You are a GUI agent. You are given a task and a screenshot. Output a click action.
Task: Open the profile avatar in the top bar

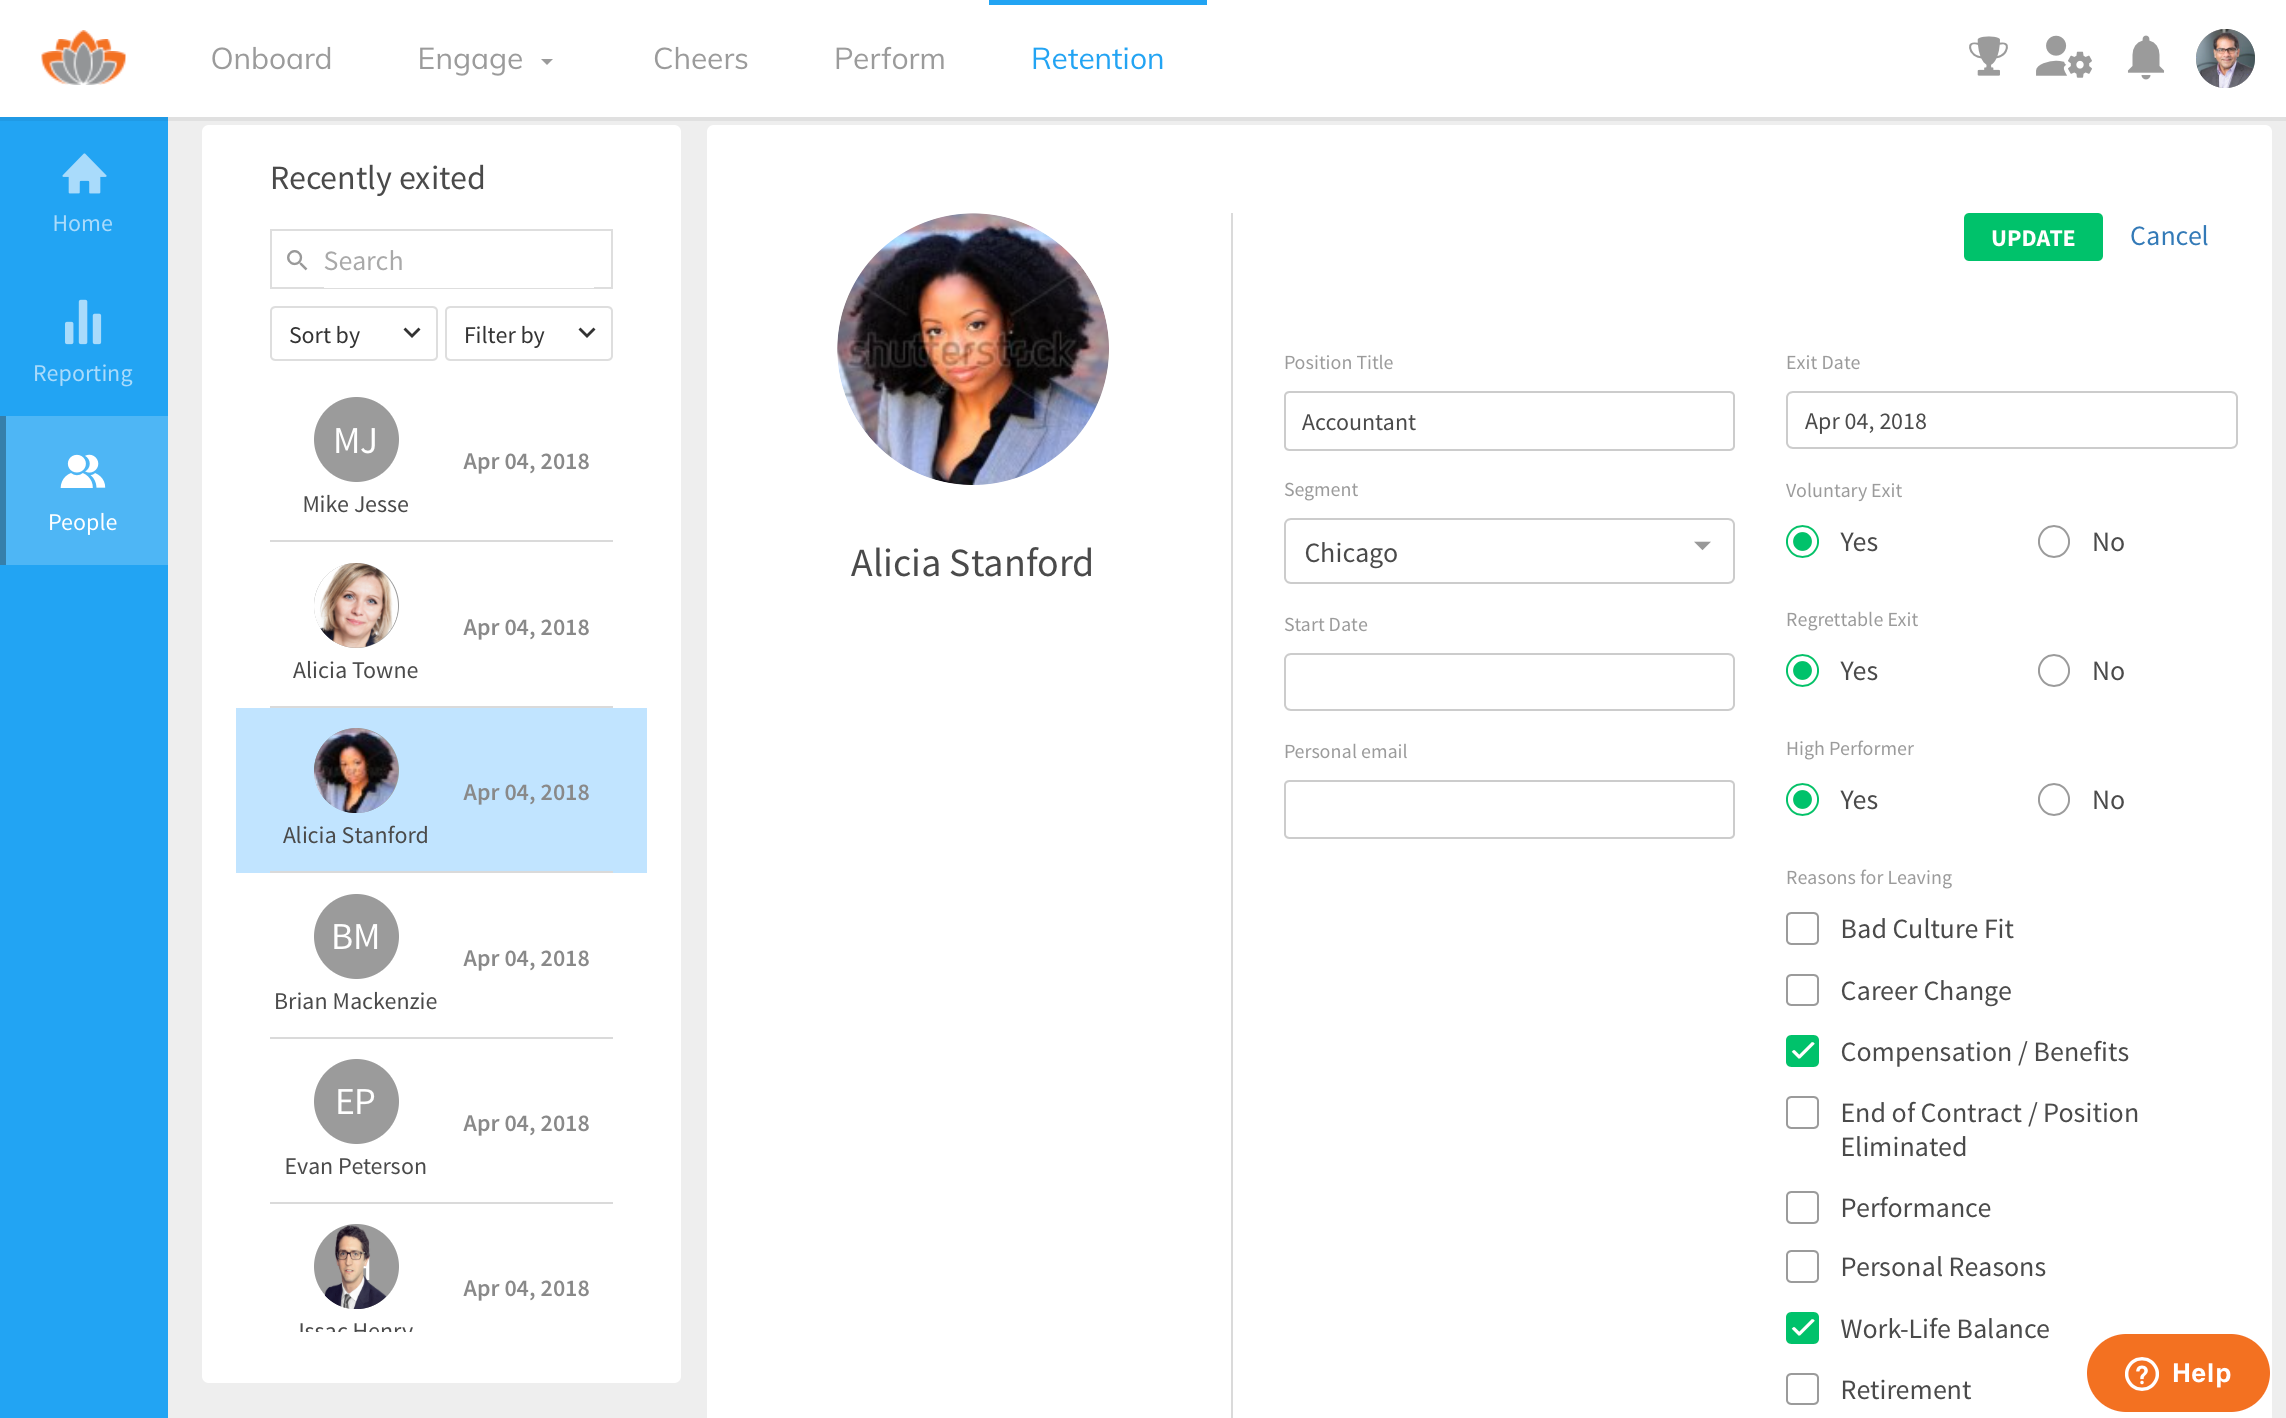pyautogui.click(x=2224, y=58)
